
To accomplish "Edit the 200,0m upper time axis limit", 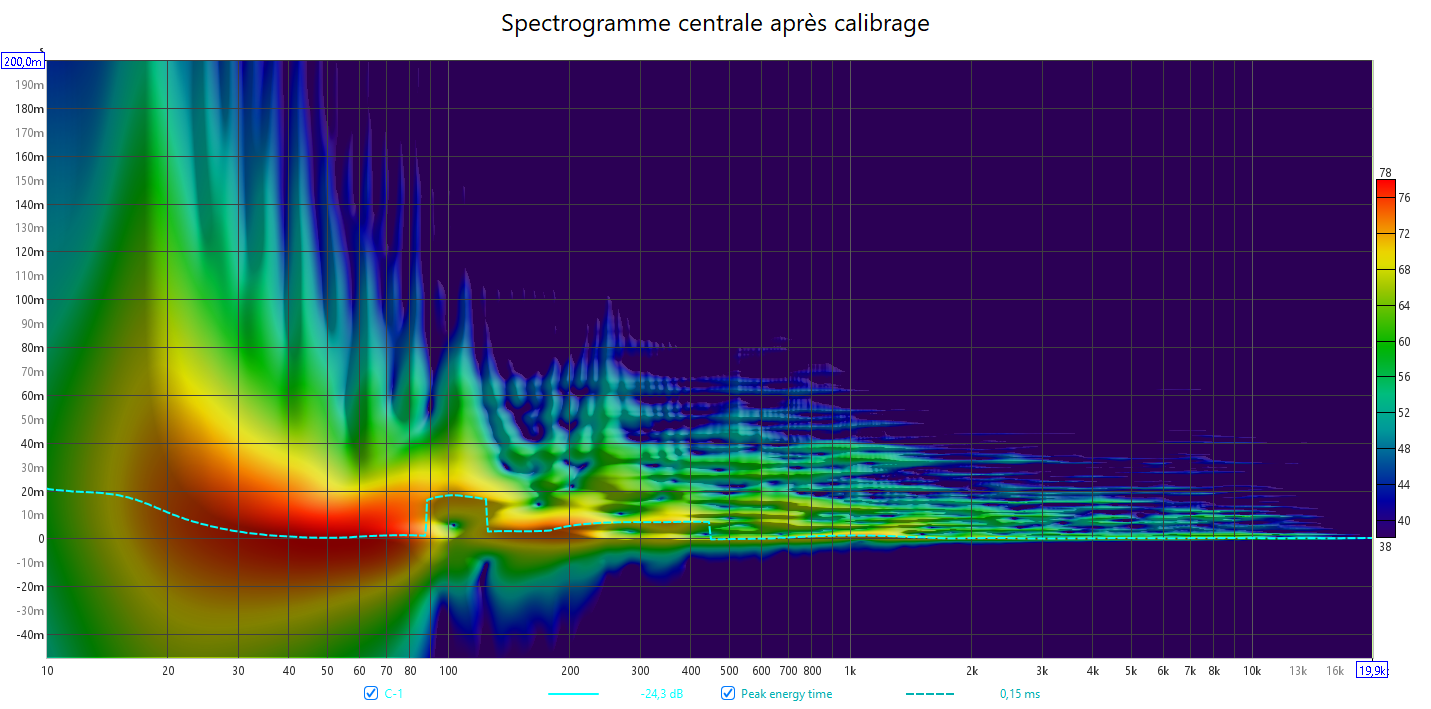I will [x=23, y=62].
